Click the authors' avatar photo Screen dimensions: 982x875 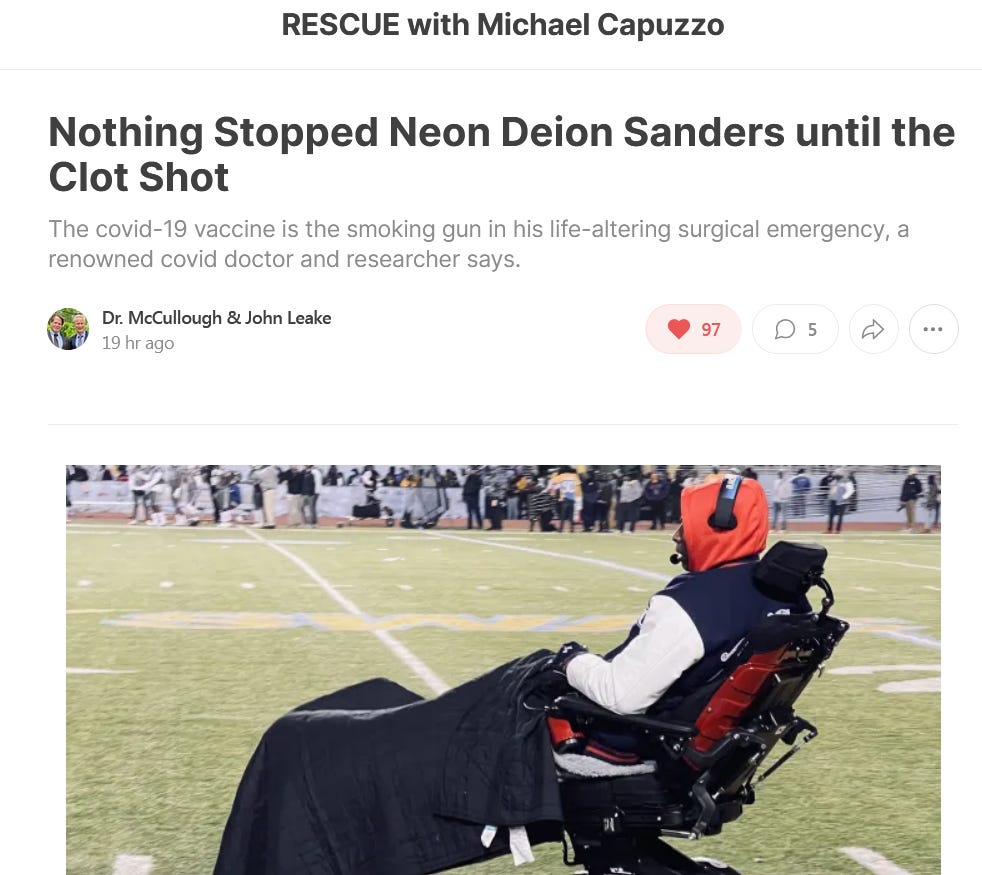pyautogui.click(x=68, y=329)
